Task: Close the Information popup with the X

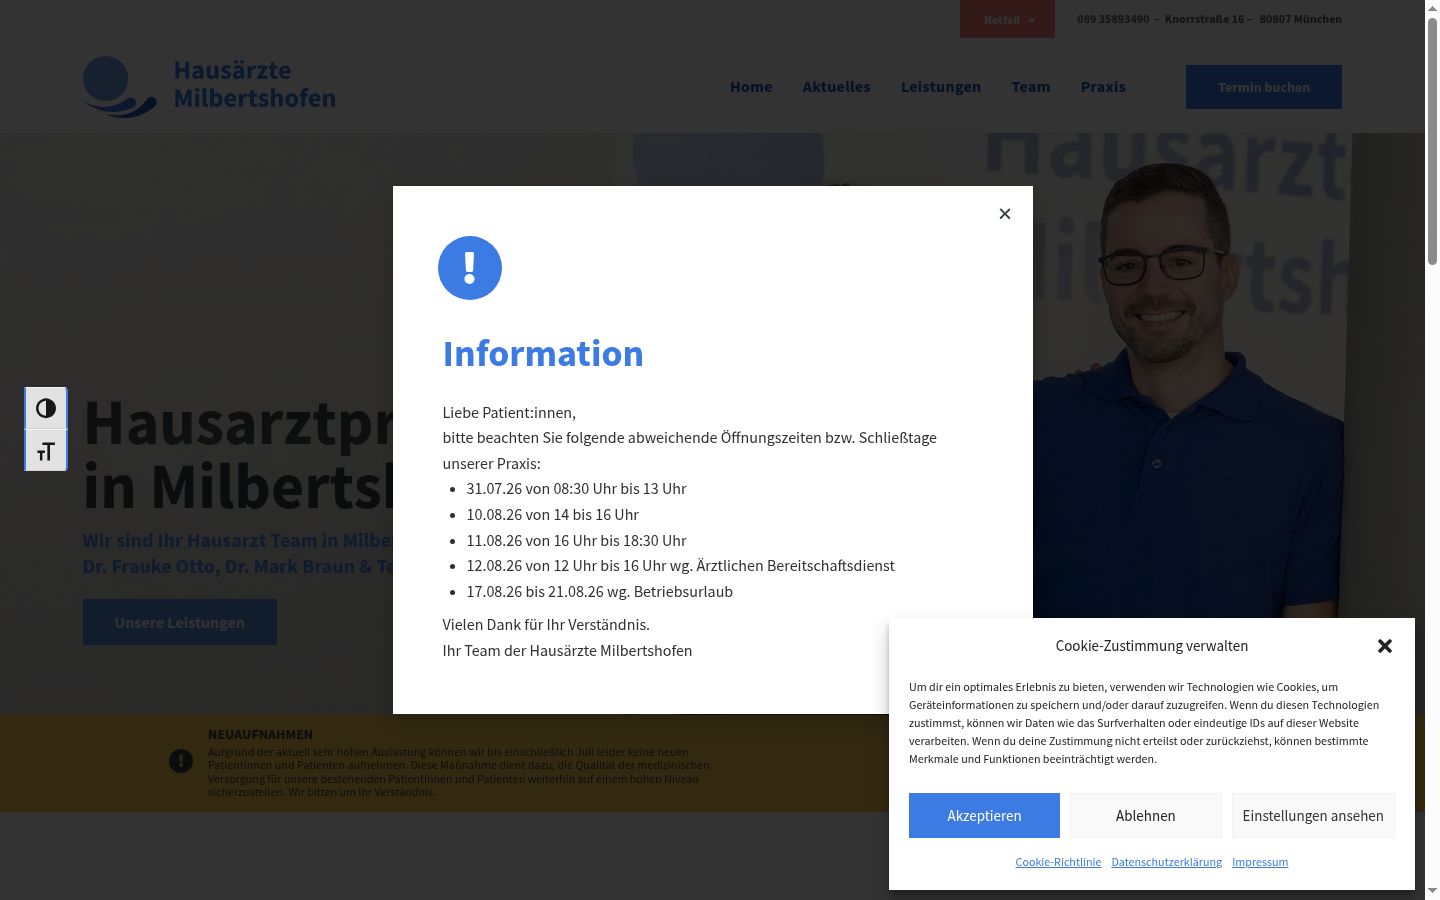Action: pos(1005,214)
